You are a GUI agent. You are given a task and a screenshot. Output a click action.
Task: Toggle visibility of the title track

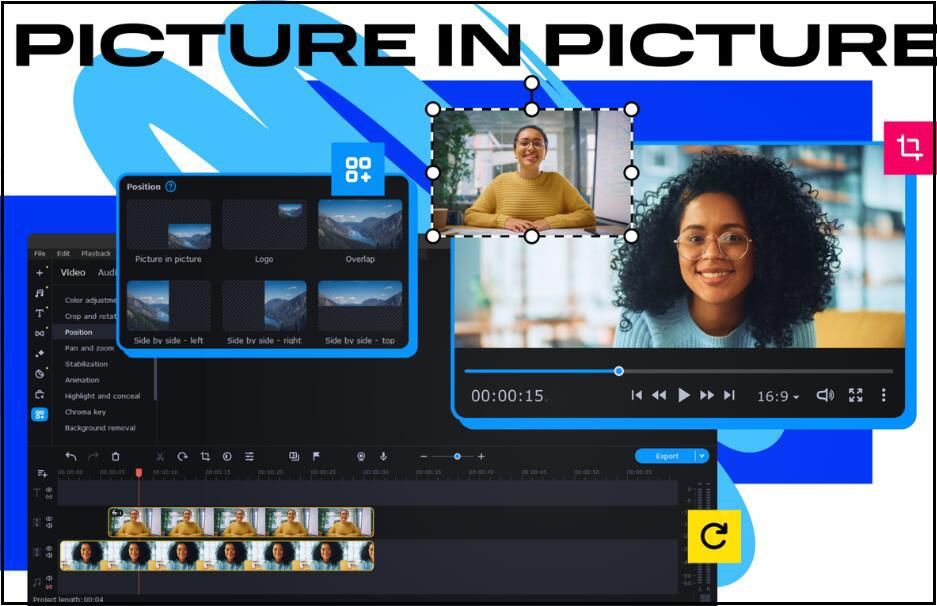tap(49, 490)
